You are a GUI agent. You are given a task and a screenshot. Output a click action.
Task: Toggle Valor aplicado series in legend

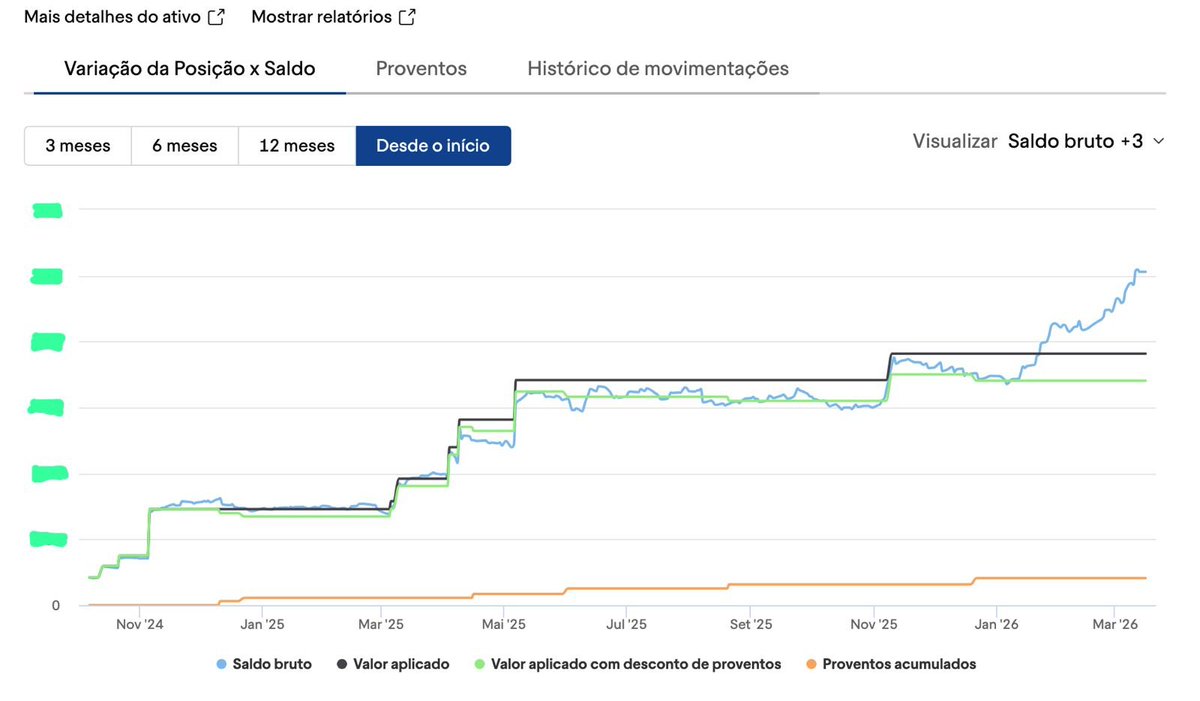tap(393, 664)
